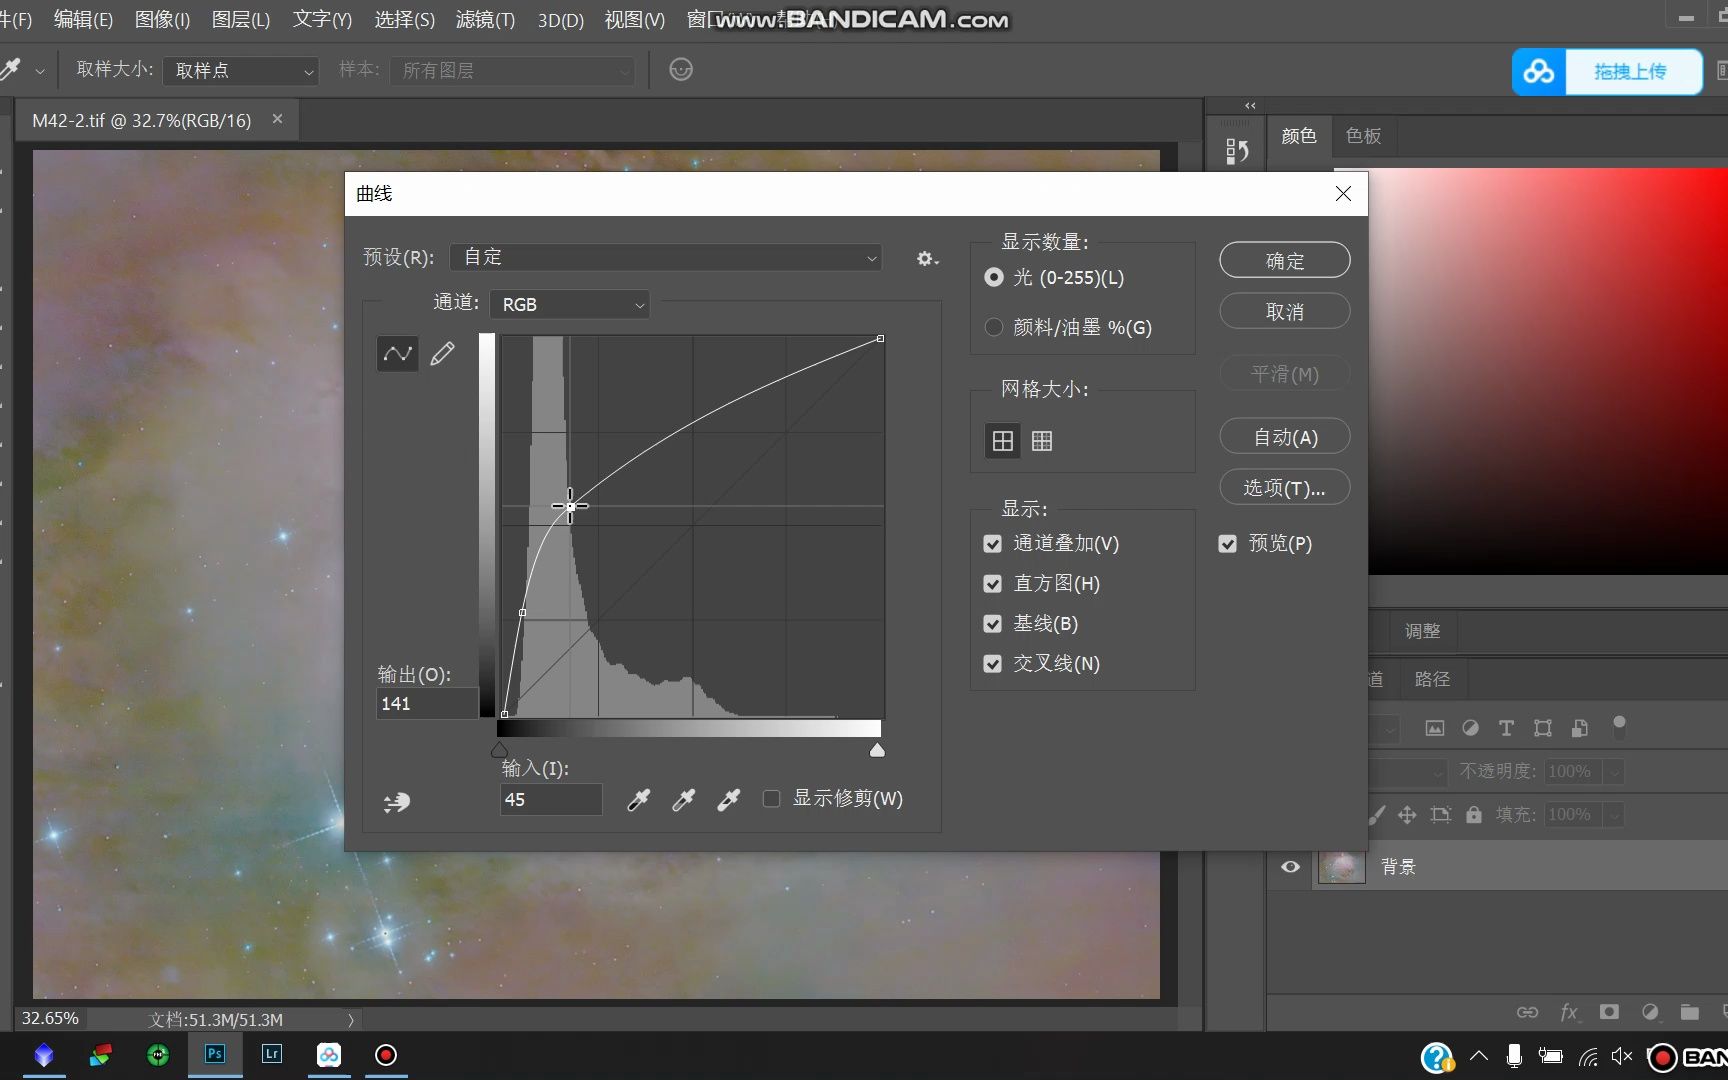Image resolution: width=1728 pixels, height=1080 pixels.
Task: Click the Bandicam record icon in taskbar
Action: pos(386,1054)
